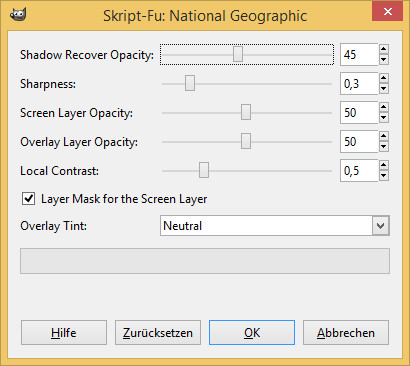The height and width of the screenshot is (366, 410).
Task: Click the Overlay Layer Opacity slider handle
Action: [246, 141]
